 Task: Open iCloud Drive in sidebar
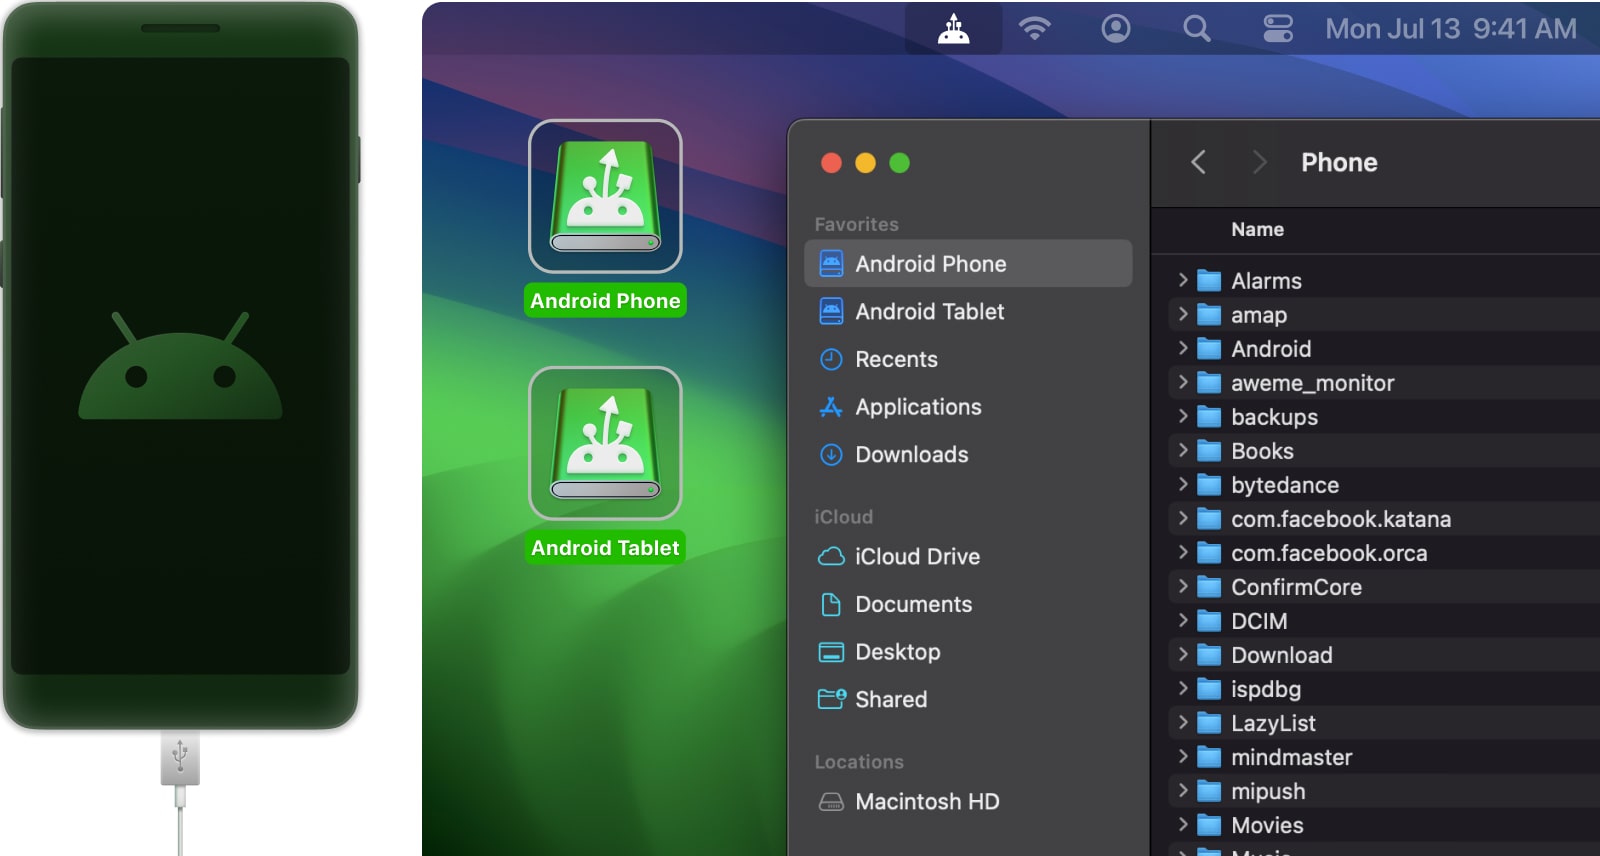point(916,557)
